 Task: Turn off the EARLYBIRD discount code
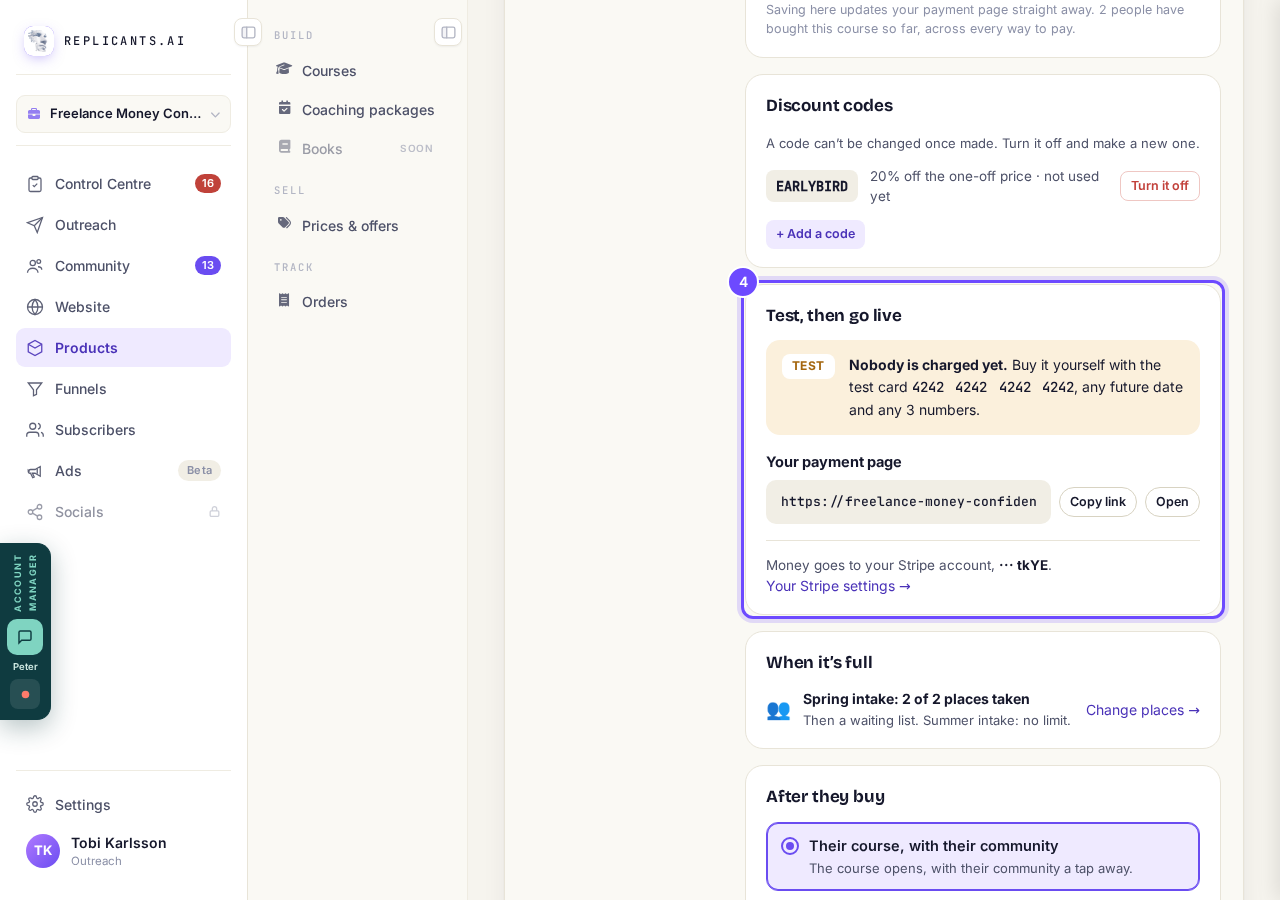pyautogui.click(x=1160, y=186)
